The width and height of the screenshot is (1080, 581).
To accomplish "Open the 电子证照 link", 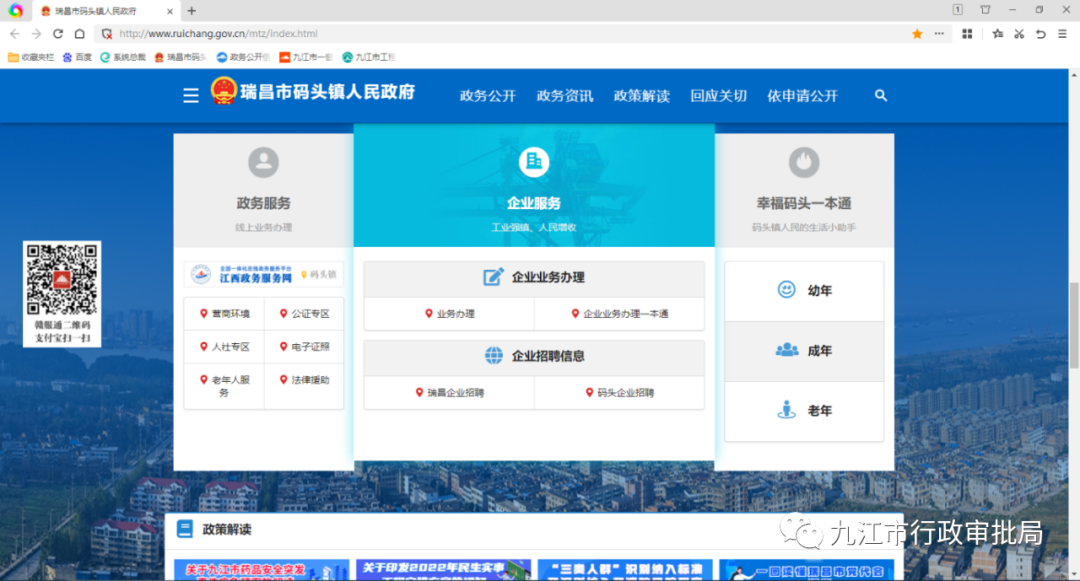I will tap(304, 346).
